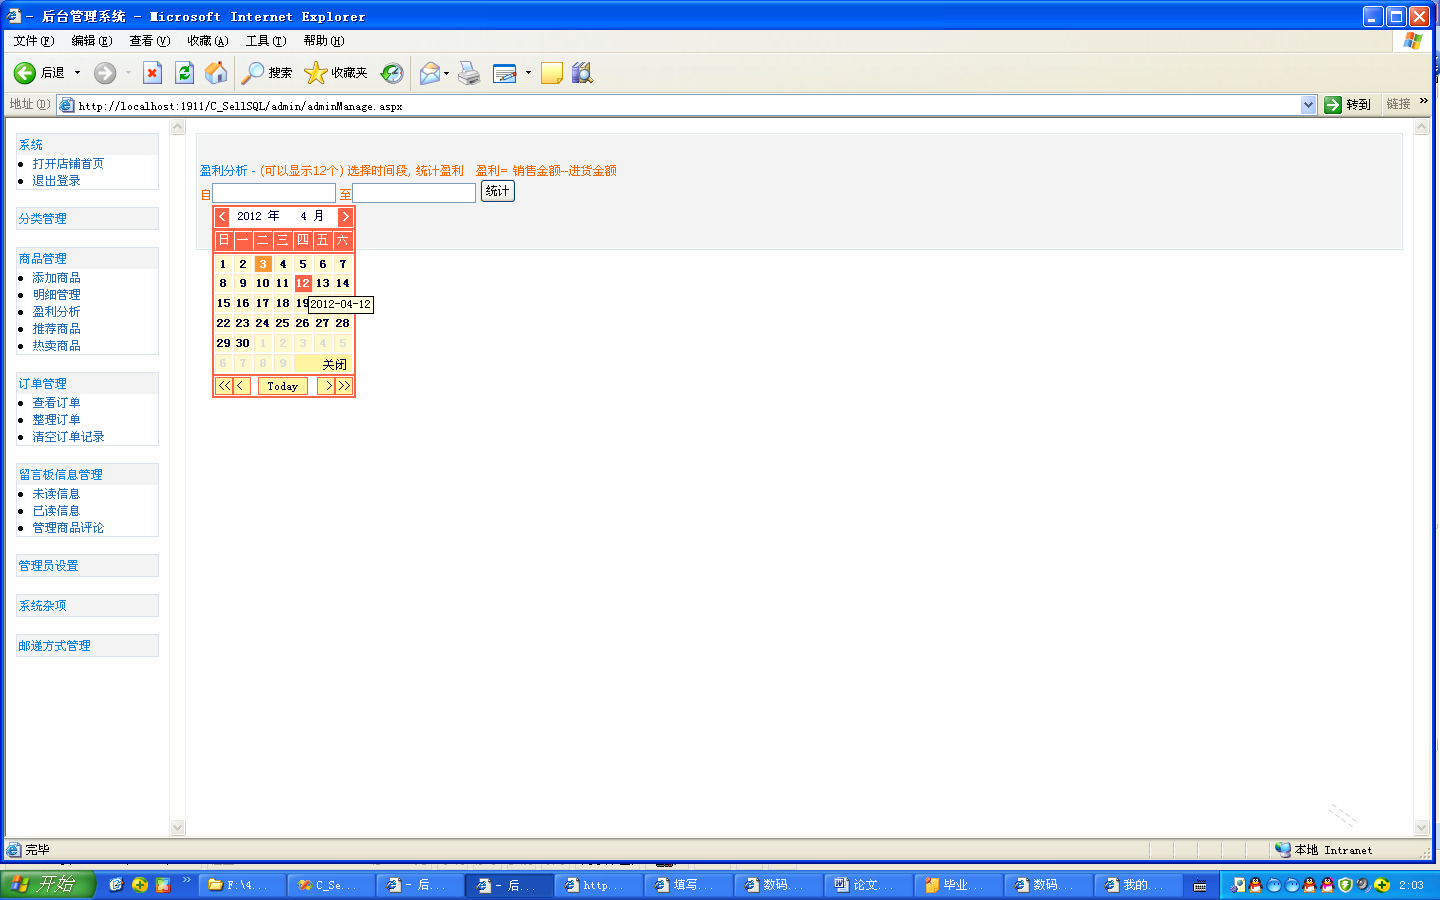The height and width of the screenshot is (900, 1440).
Task: Open QQ from the penguin tray icon
Action: pyautogui.click(x=1255, y=885)
